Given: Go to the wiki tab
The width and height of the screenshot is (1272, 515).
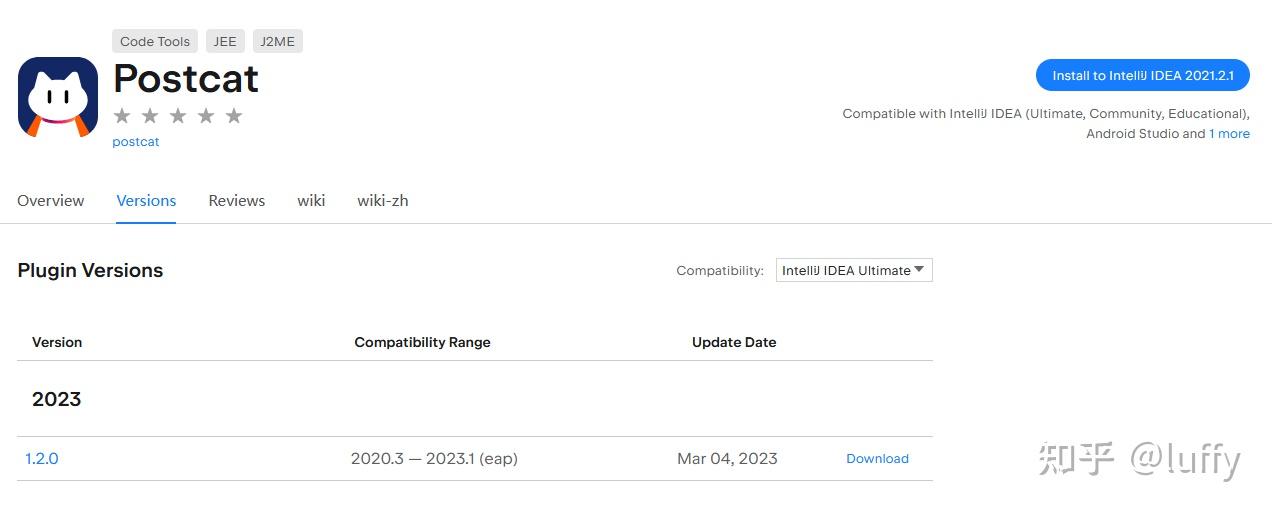Looking at the screenshot, I should click(311, 201).
